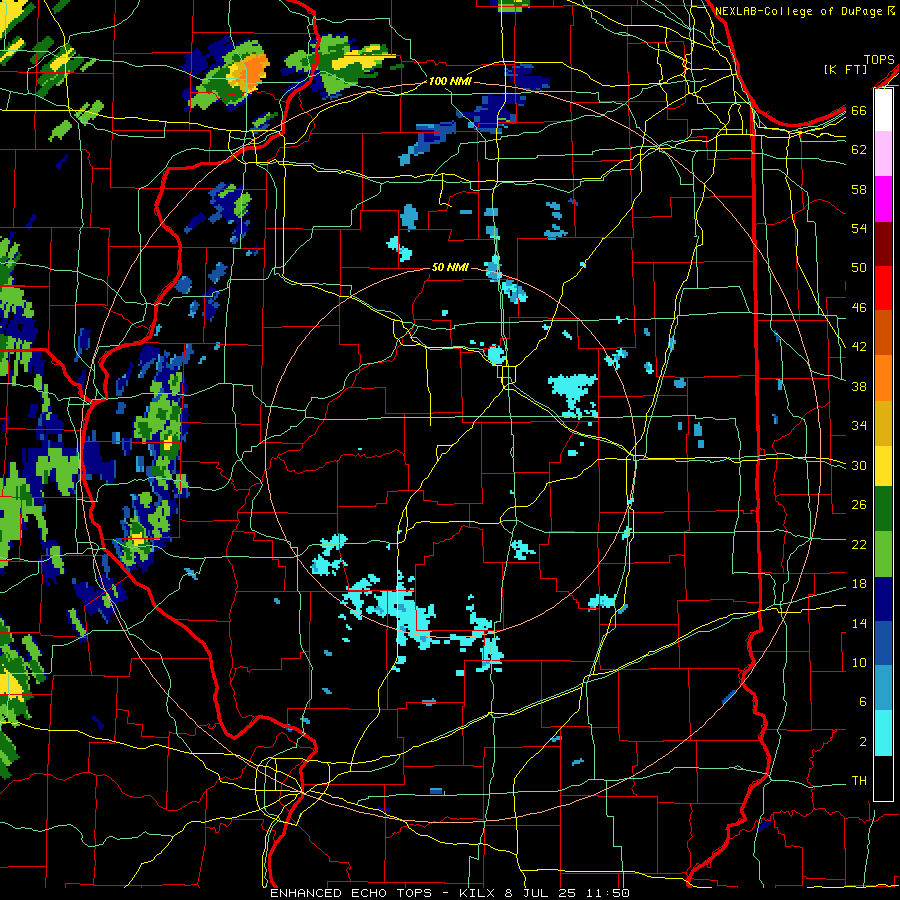Viewport: 900px width, 900px height.
Task: Click the "38" legend label
Action: point(859,386)
